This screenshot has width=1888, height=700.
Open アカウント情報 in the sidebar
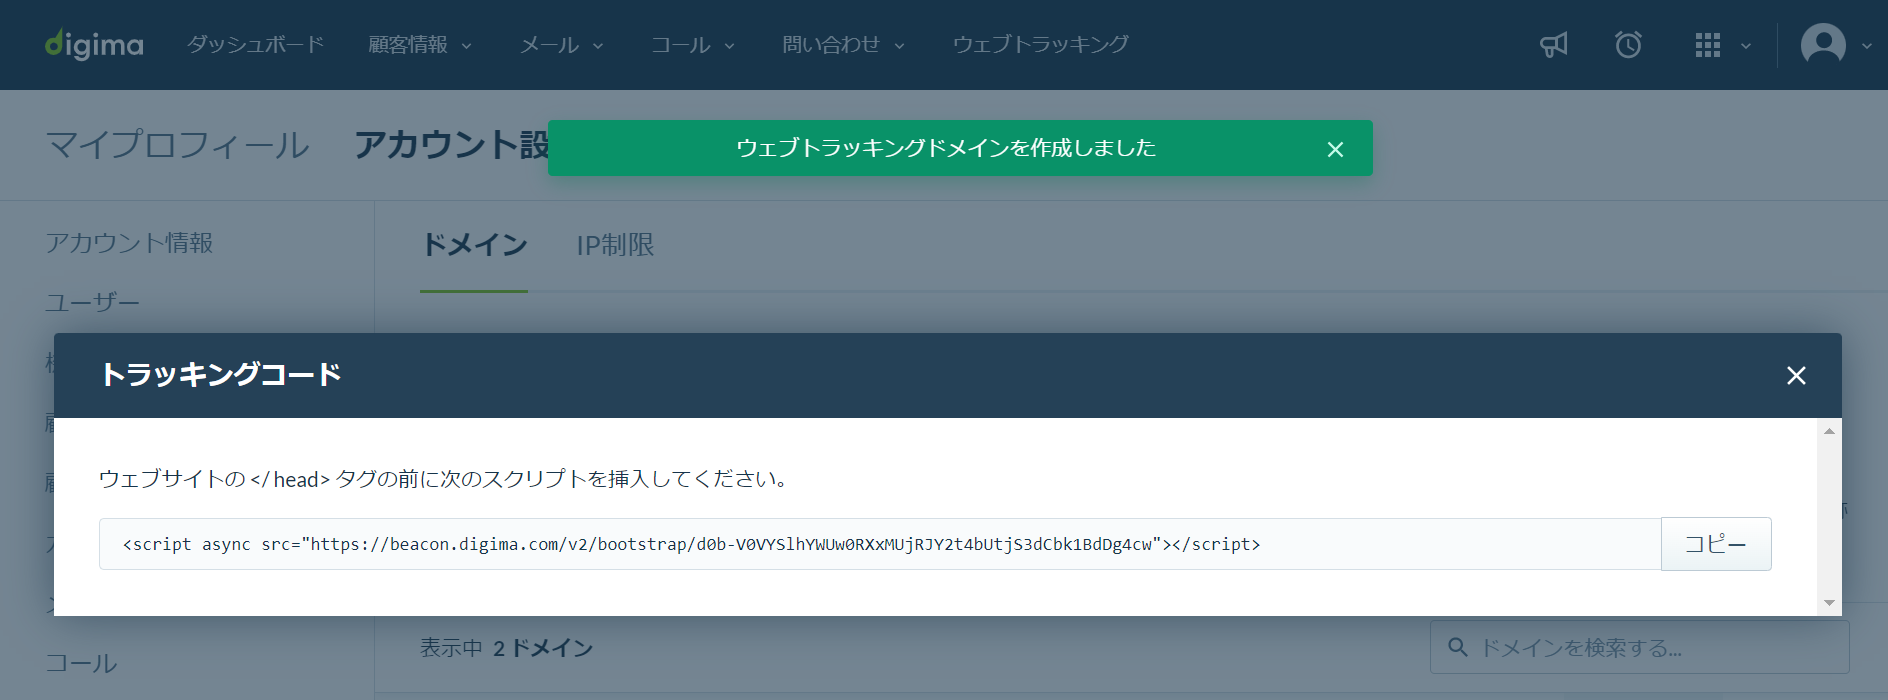[129, 243]
